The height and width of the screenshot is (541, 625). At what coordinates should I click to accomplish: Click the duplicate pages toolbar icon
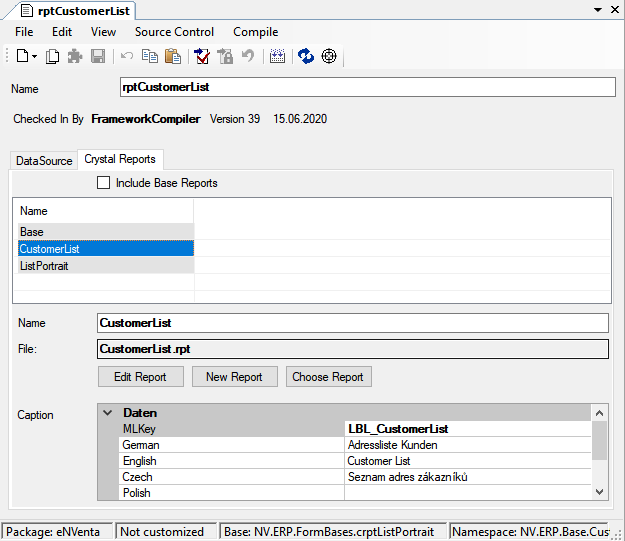click(x=52, y=56)
